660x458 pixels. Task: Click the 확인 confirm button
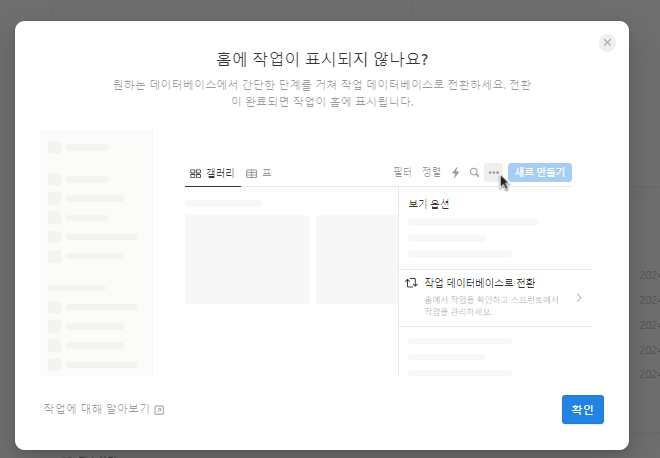(x=583, y=409)
